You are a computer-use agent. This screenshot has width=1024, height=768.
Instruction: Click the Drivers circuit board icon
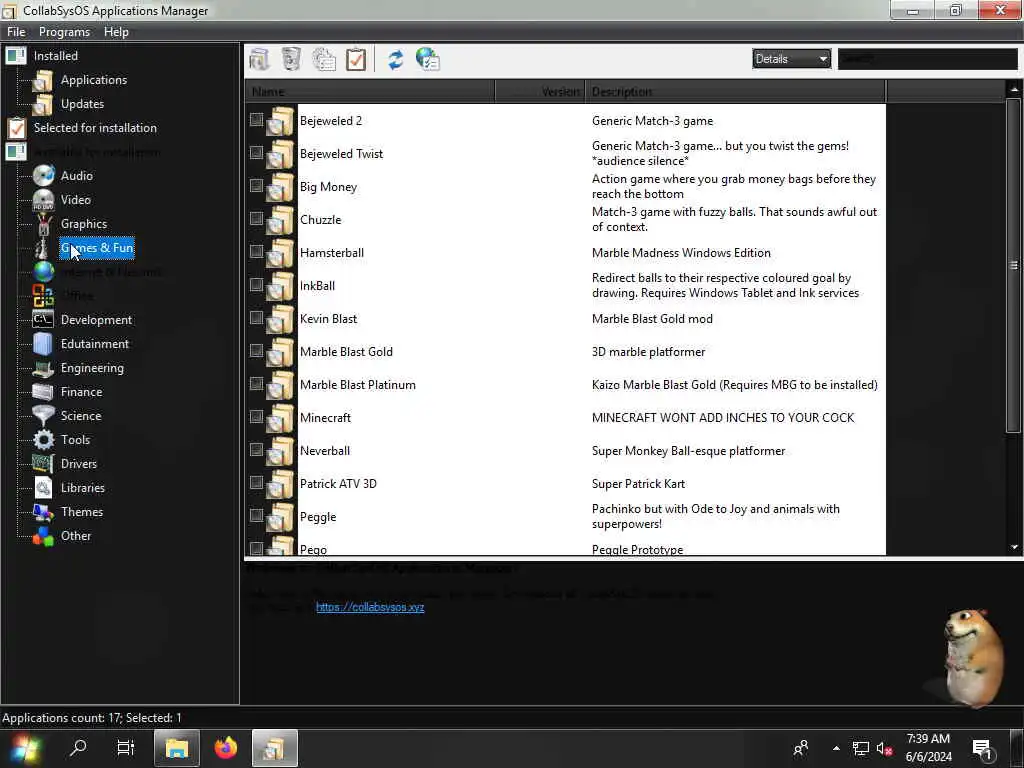(x=43, y=464)
